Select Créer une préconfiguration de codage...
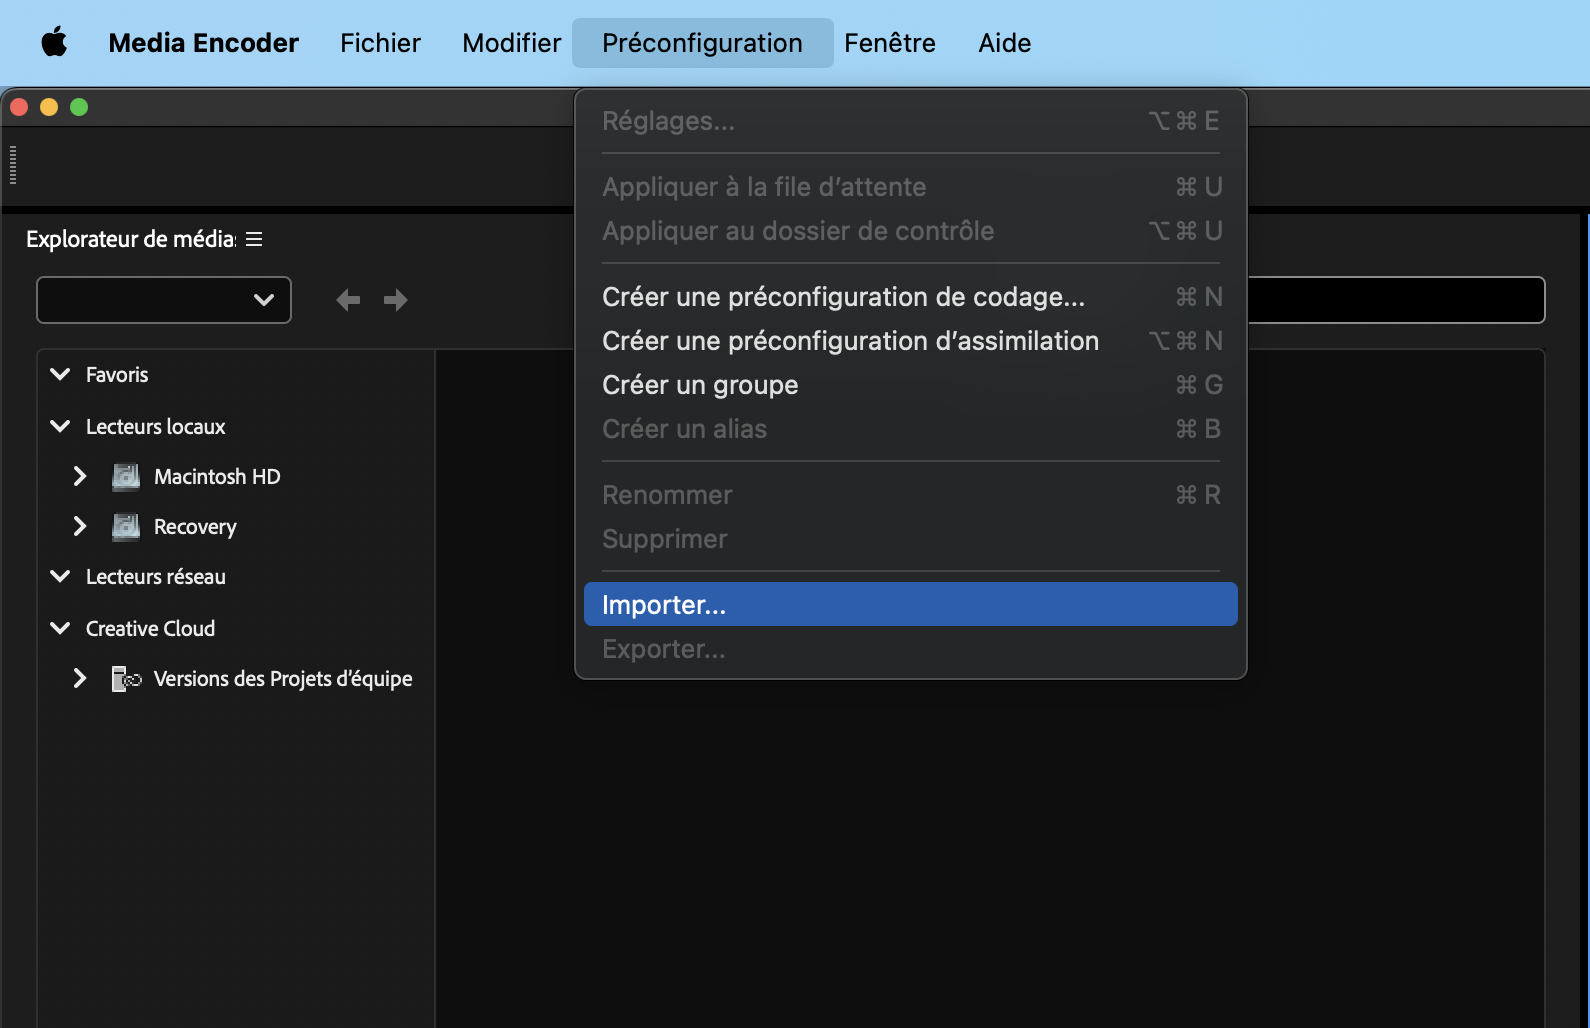This screenshot has width=1590, height=1028. point(910,297)
